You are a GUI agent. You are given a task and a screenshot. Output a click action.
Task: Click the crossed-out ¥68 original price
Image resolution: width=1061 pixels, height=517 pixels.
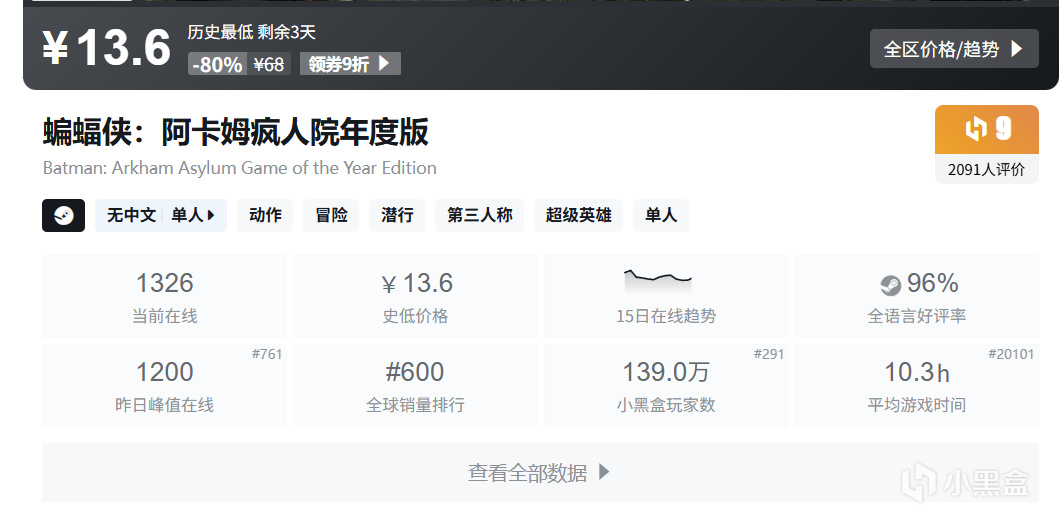coord(269,64)
